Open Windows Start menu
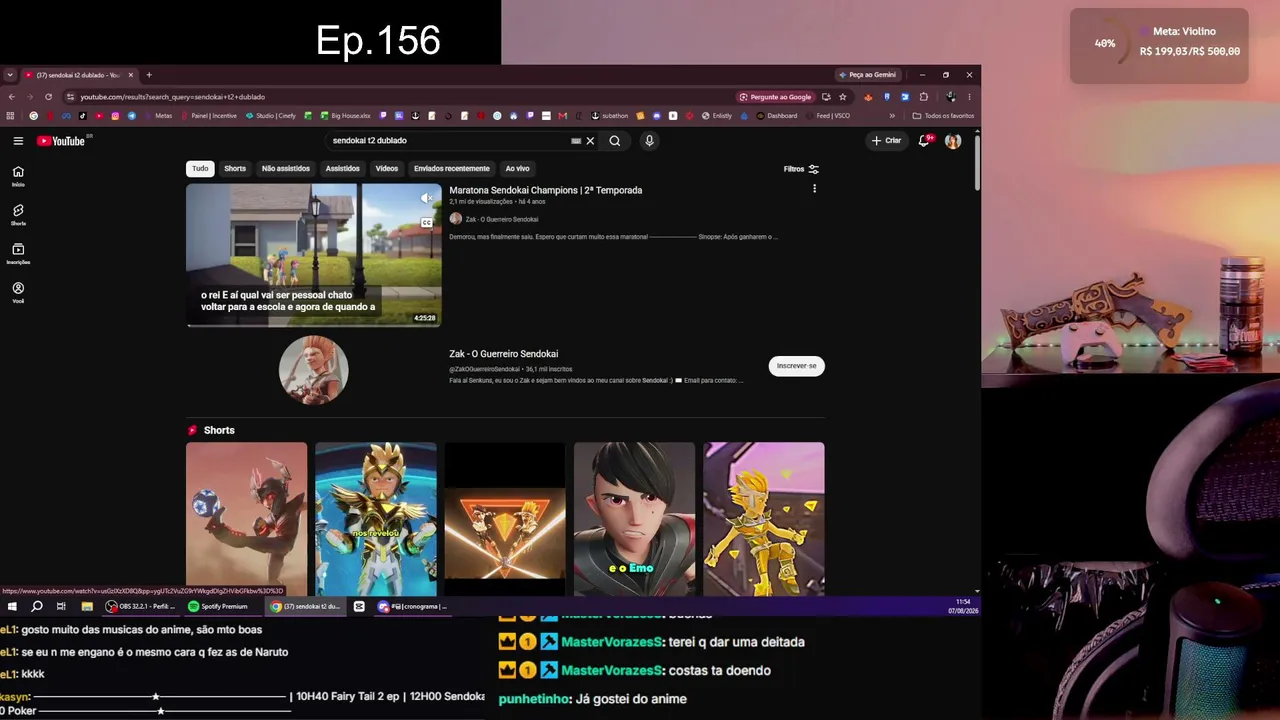This screenshot has width=1280, height=720. (12, 606)
